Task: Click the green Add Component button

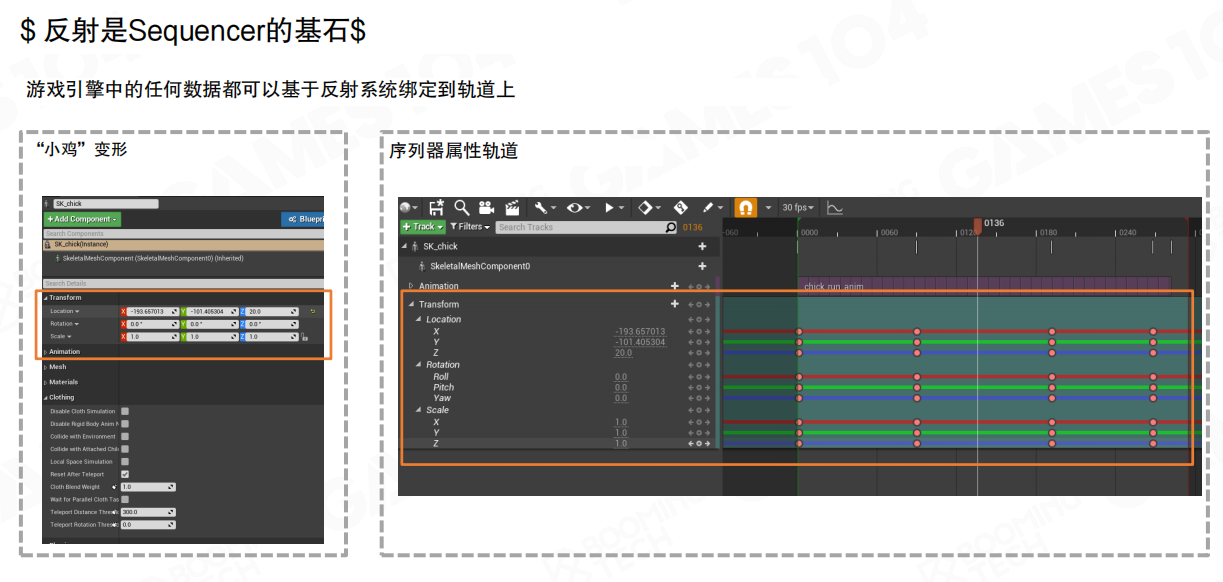Action: point(82,219)
